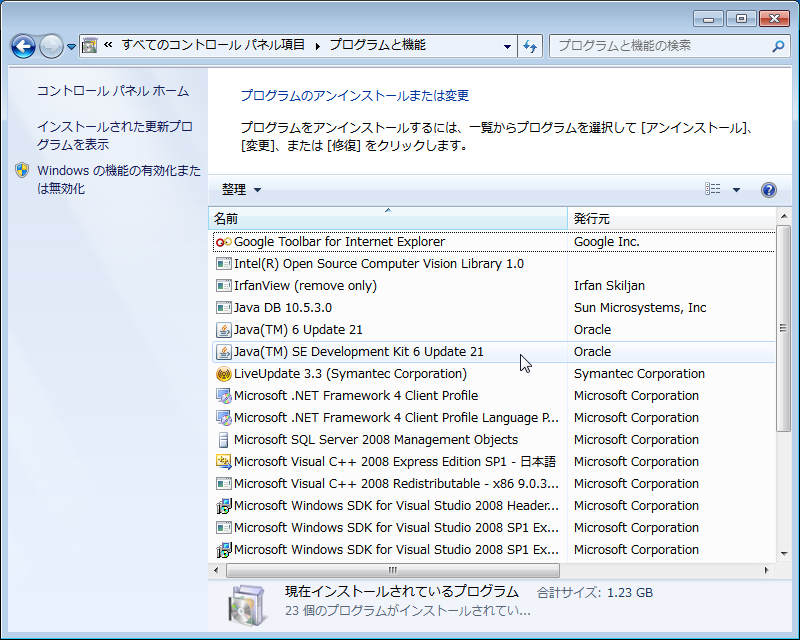The width and height of the screenshot is (800, 640).
Task: Sort by 発行元 column header
Action: (x=671, y=219)
